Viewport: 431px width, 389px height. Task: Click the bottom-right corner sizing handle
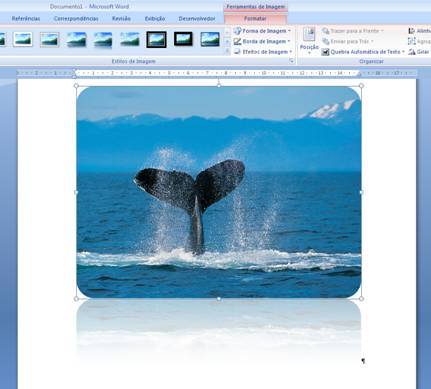point(361,299)
